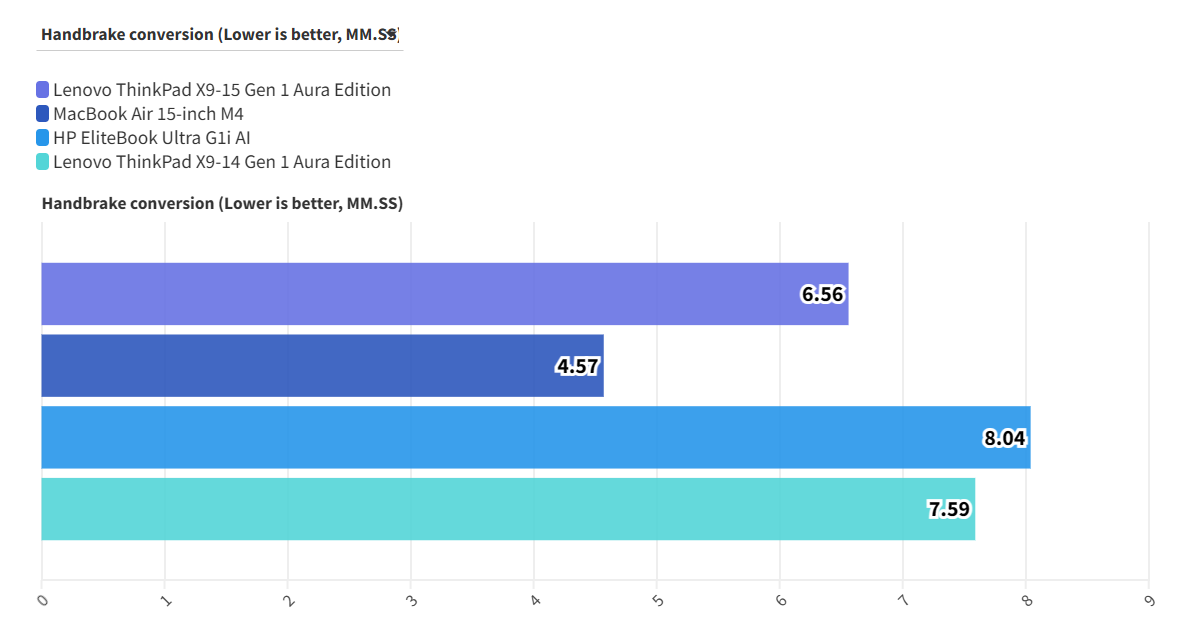The height and width of the screenshot is (636, 1194).
Task: Click the dropdown arrow beside Handbrake conversion
Action: point(393,34)
